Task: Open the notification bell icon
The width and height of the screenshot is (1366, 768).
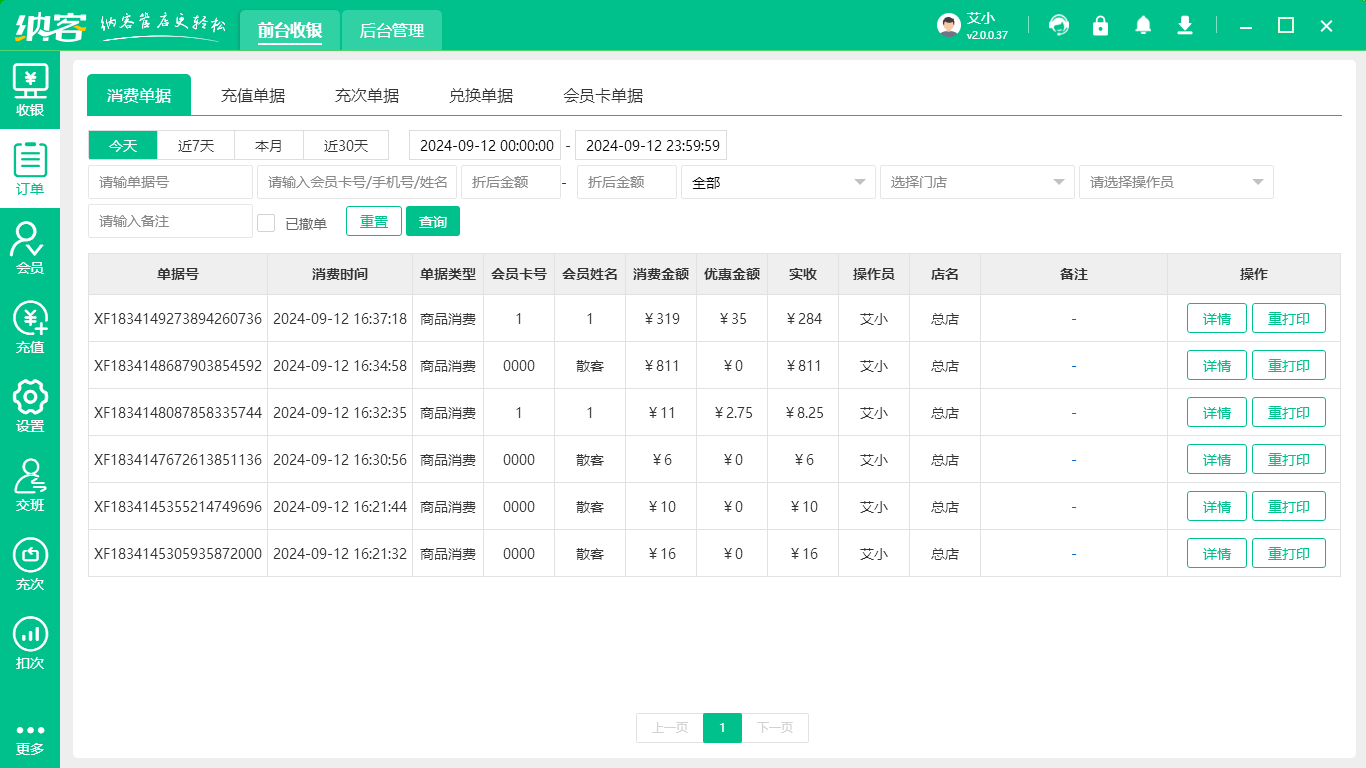Action: point(1143,25)
